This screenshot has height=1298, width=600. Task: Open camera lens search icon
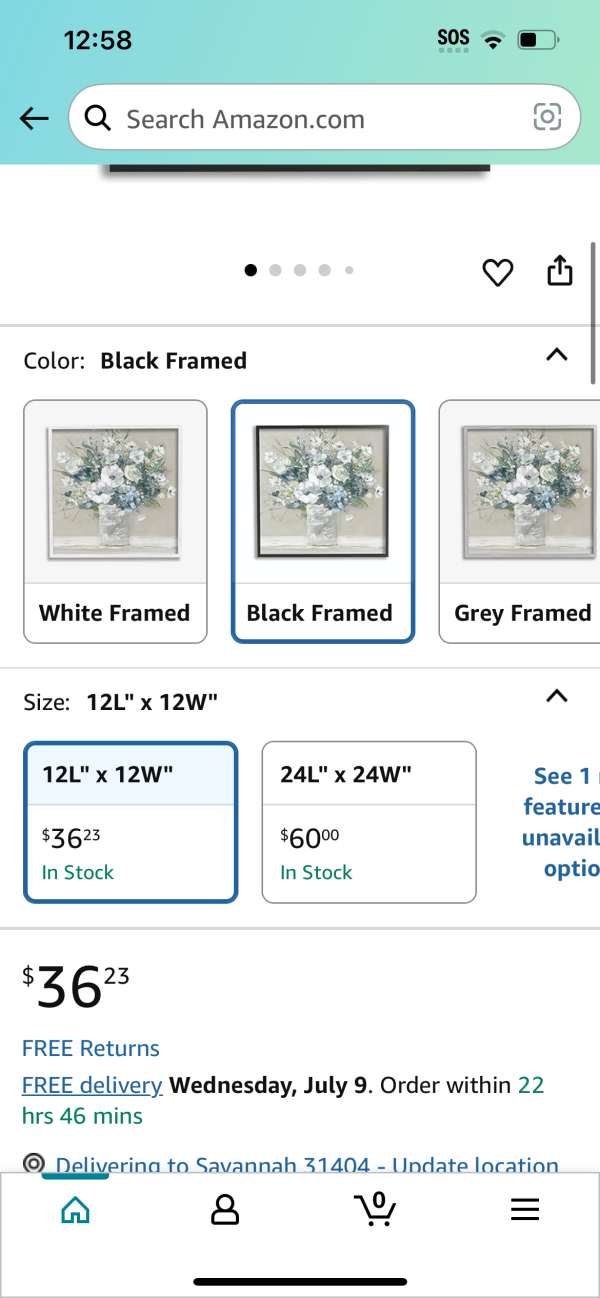[x=547, y=118]
